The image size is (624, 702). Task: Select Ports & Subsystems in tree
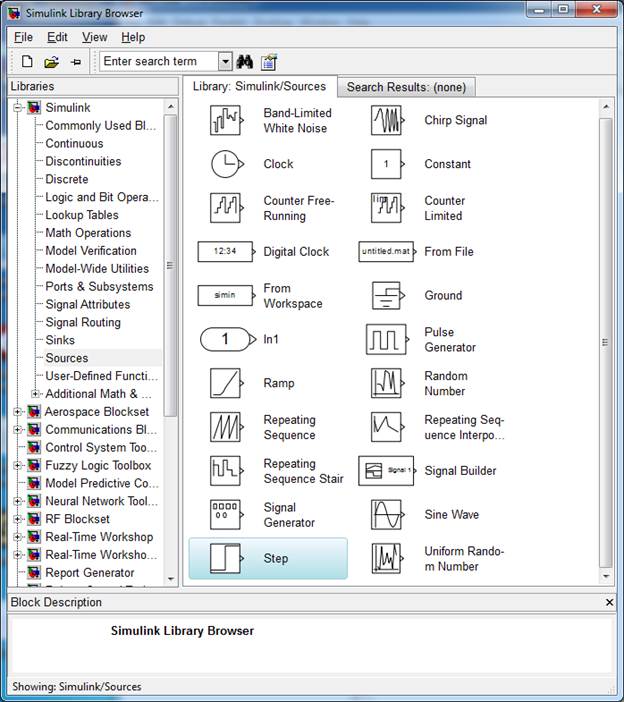(99, 287)
